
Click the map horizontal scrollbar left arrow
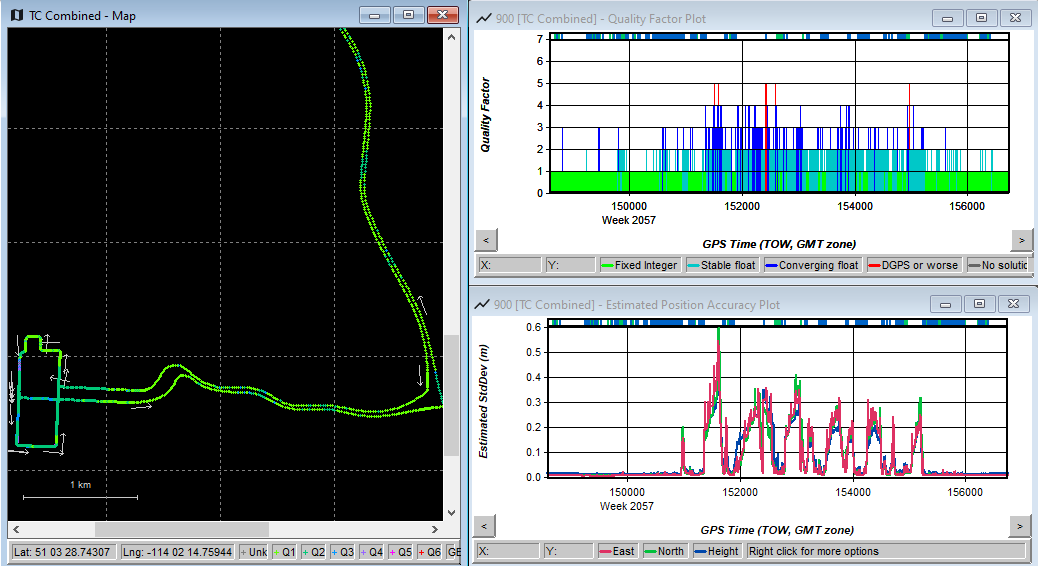(x=16, y=529)
